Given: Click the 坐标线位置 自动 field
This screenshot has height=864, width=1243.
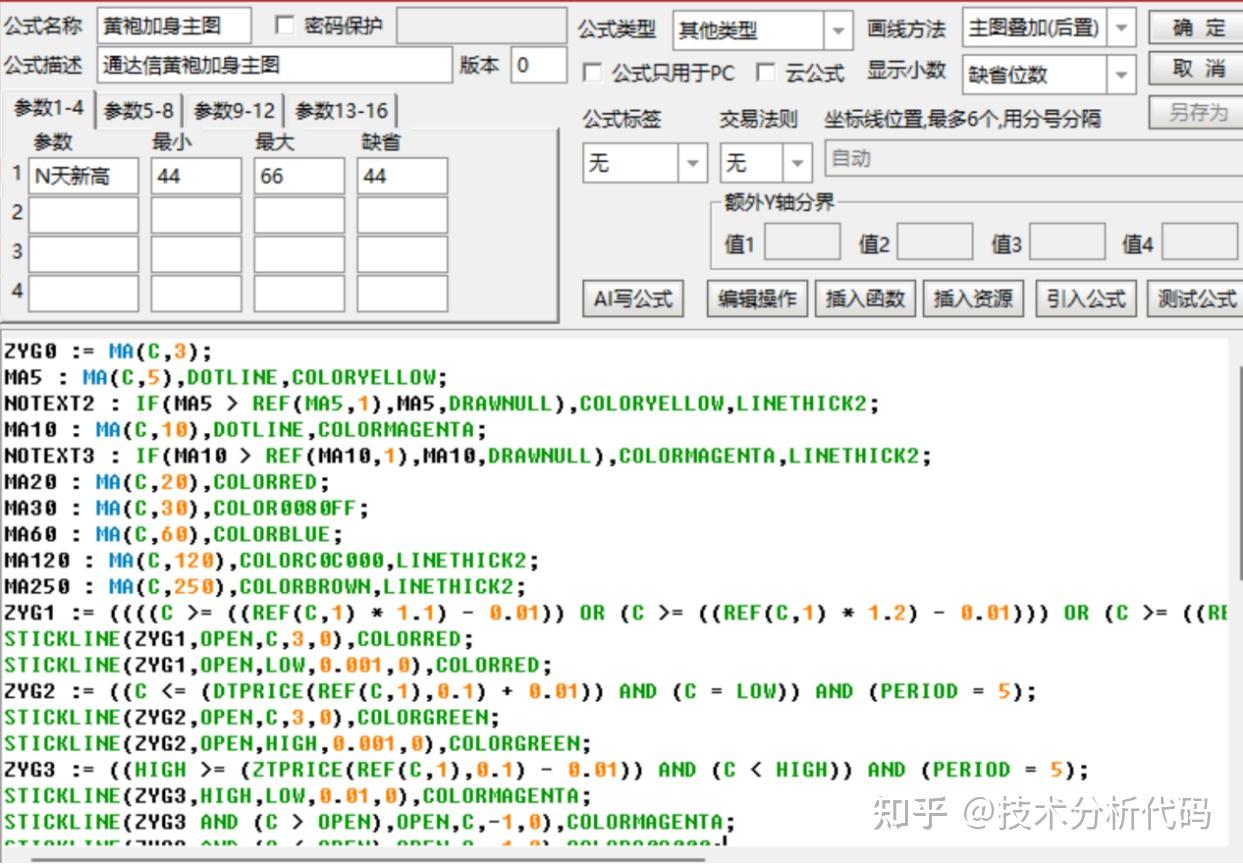Looking at the screenshot, I should [1033, 158].
